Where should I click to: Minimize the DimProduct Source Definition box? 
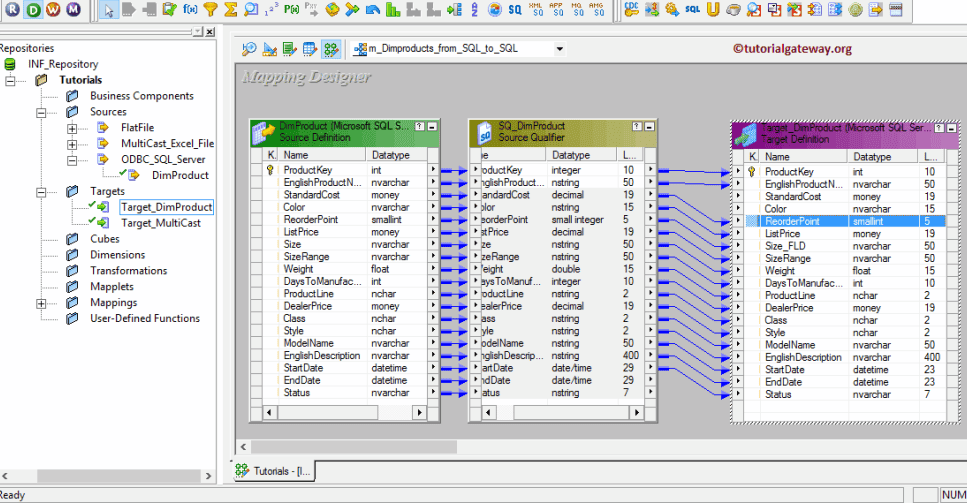tap(431, 127)
